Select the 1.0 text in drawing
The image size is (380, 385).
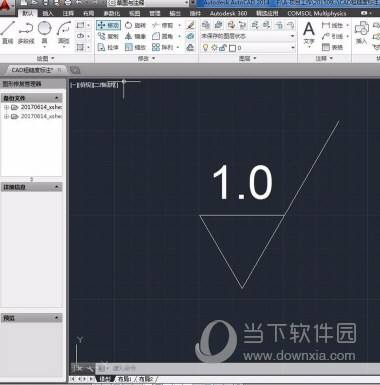click(243, 182)
